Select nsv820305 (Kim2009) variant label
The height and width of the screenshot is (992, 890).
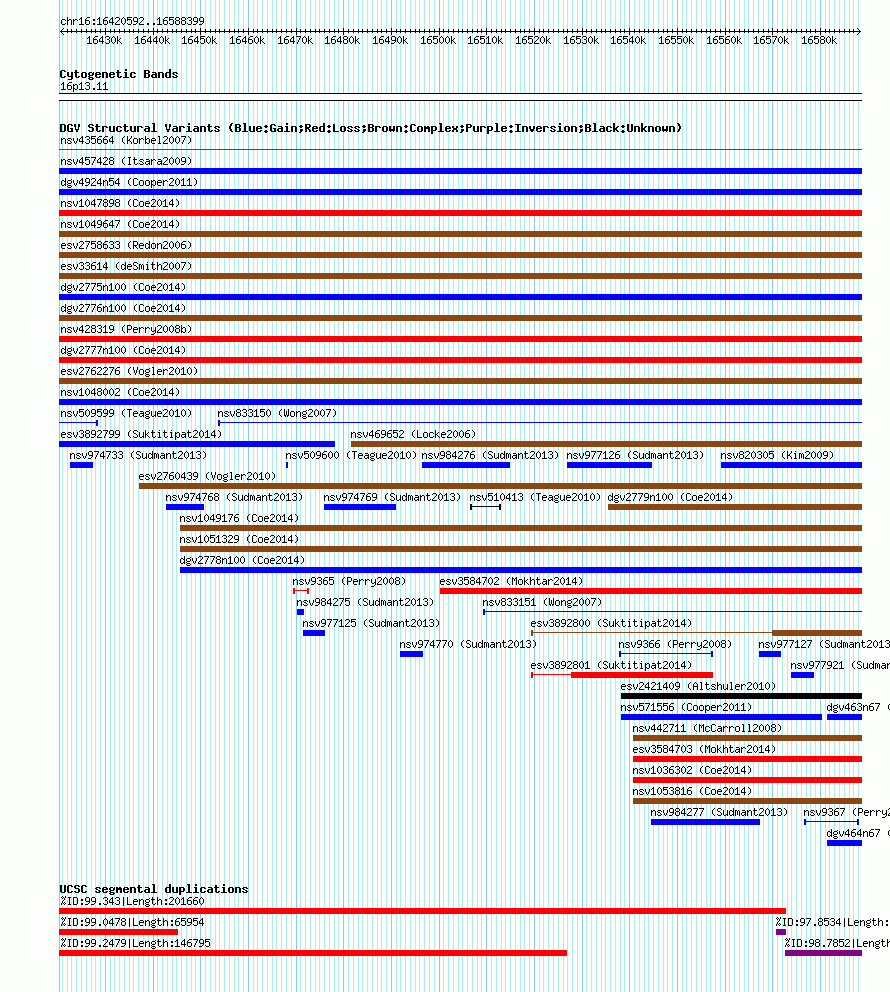(777, 456)
